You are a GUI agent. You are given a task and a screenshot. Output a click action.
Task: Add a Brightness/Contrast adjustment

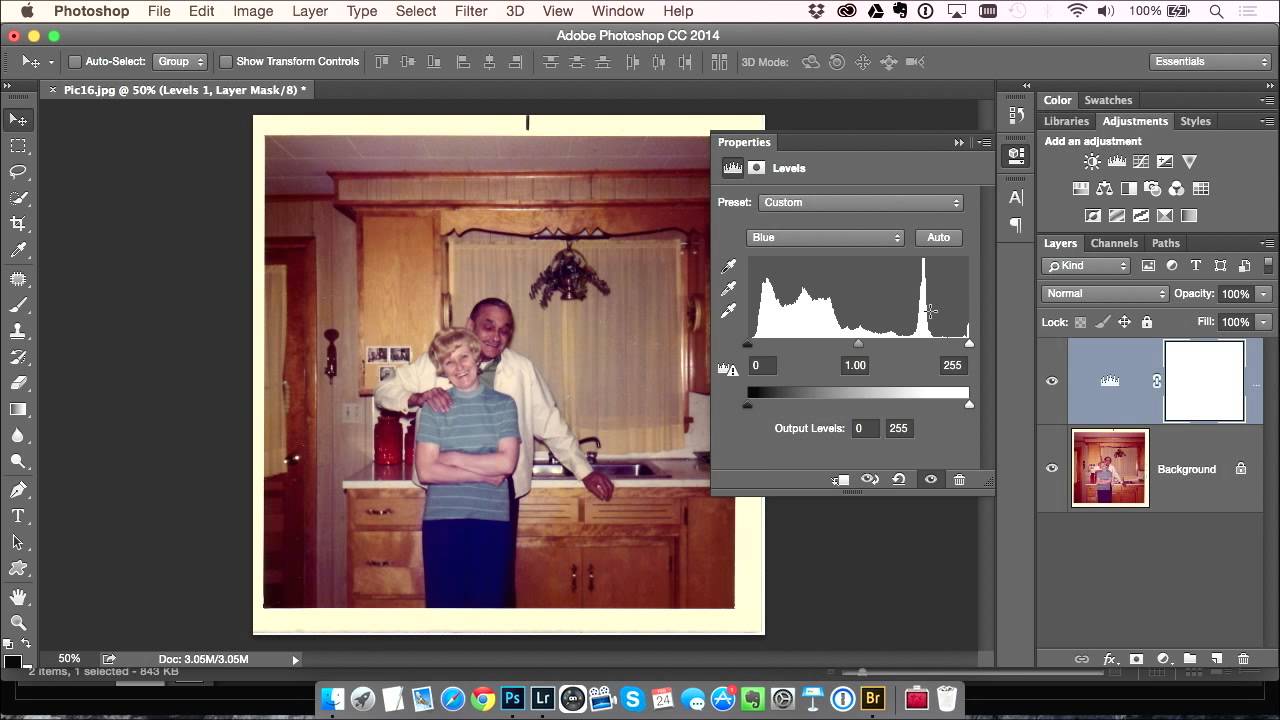(1092, 162)
